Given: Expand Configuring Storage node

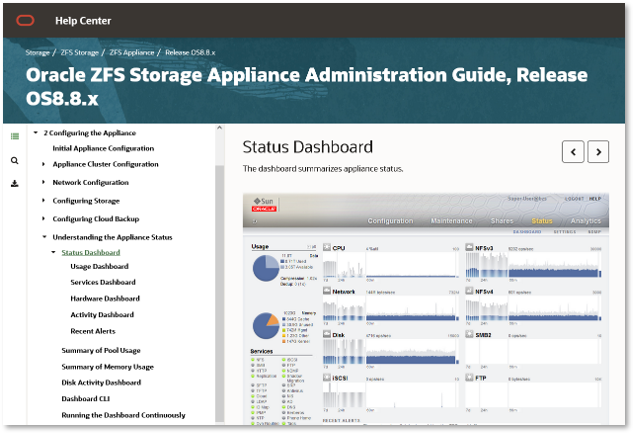Looking at the screenshot, I should point(44,200).
